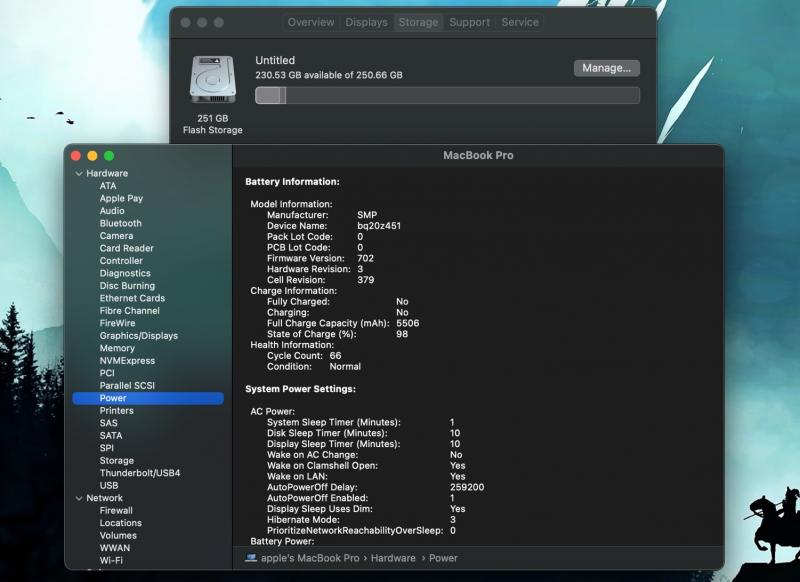This screenshot has width=800, height=582.
Task: Select the highlighted Power sidebar item
Action: click(x=148, y=398)
